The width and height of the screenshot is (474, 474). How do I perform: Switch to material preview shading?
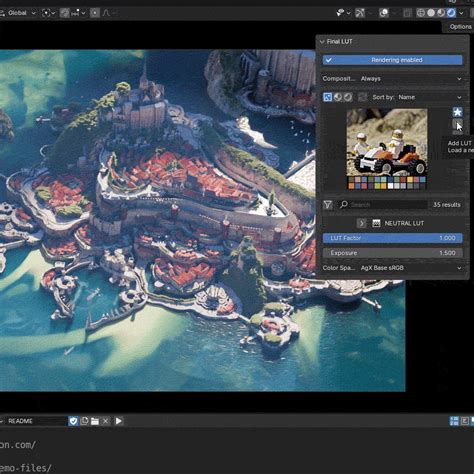click(441, 13)
